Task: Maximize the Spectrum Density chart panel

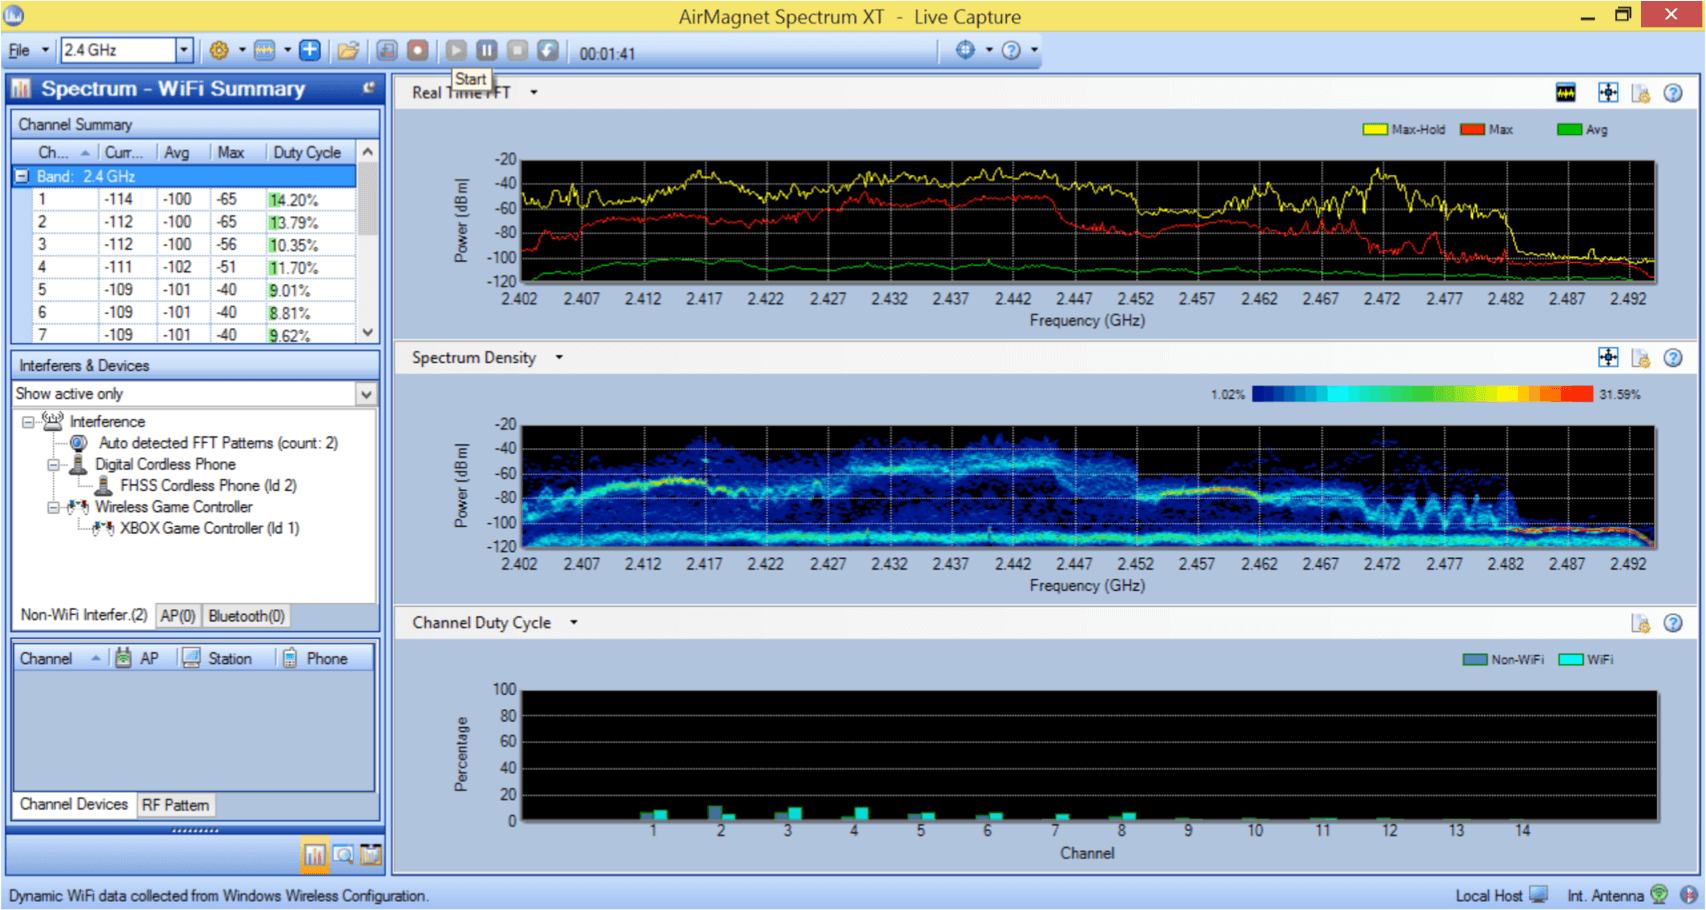Action: pyautogui.click(x=1608, y=358)
